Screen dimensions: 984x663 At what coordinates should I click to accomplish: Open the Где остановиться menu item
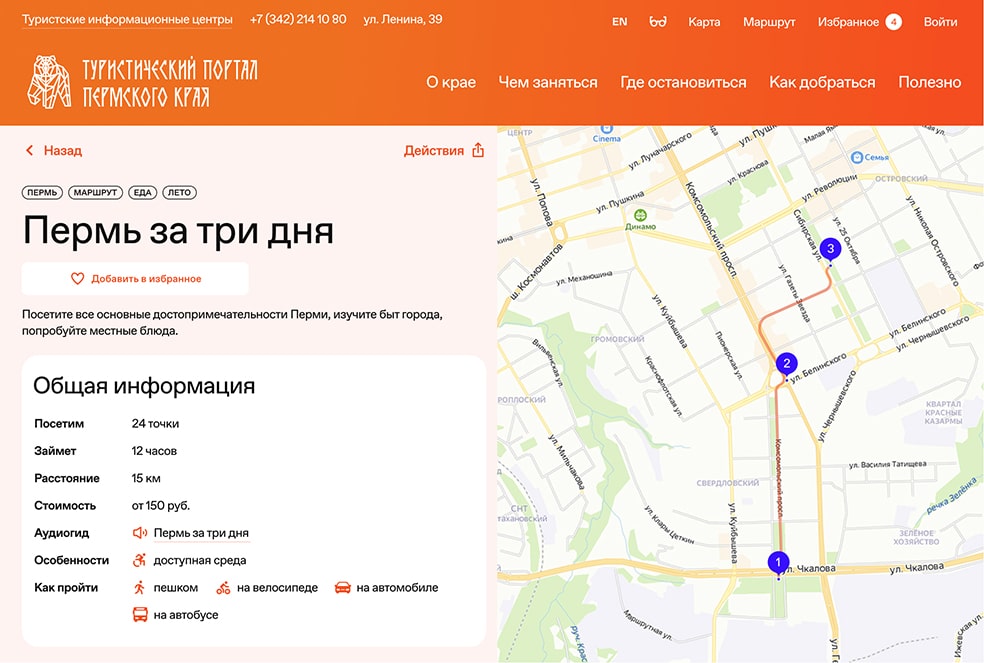[683, 82]
